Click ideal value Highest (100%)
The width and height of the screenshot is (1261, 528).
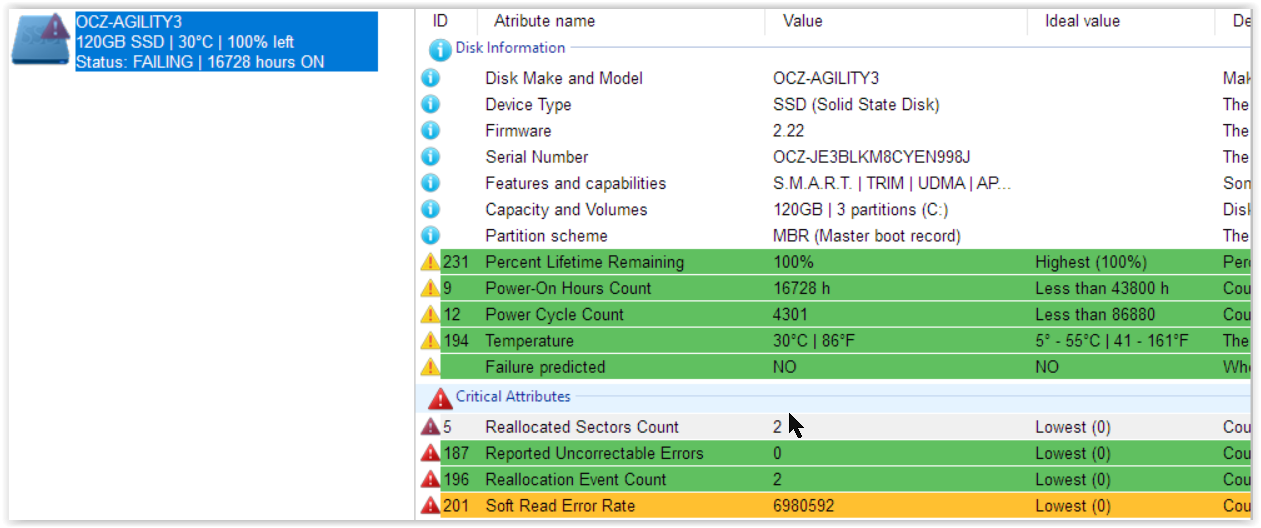click(1091, 262)
